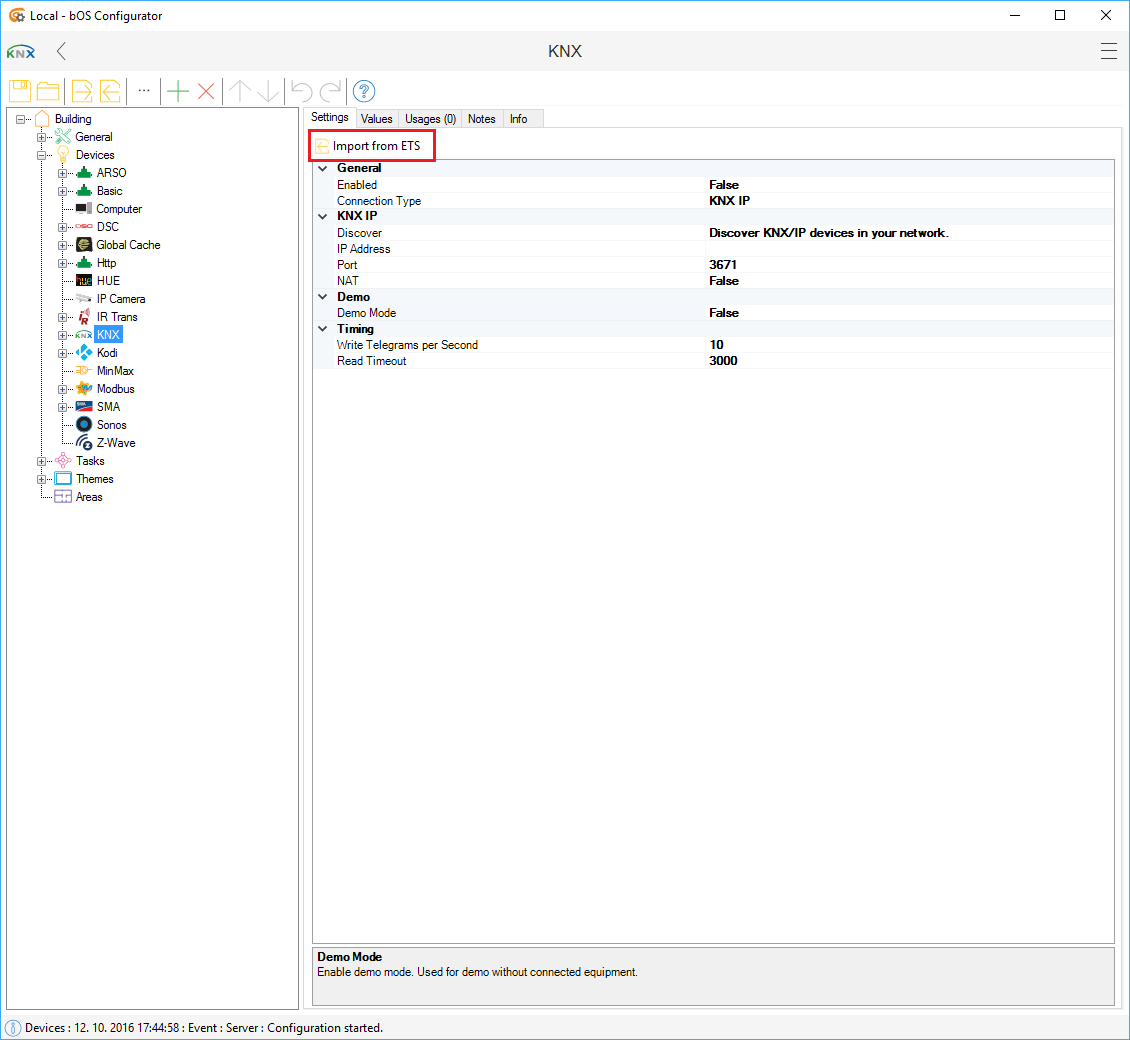The height and width of the screenshot is (1040, 1130).
Task: Toggle the Demo Mode value
Action: pyautogui.click(x=724, y=313)
